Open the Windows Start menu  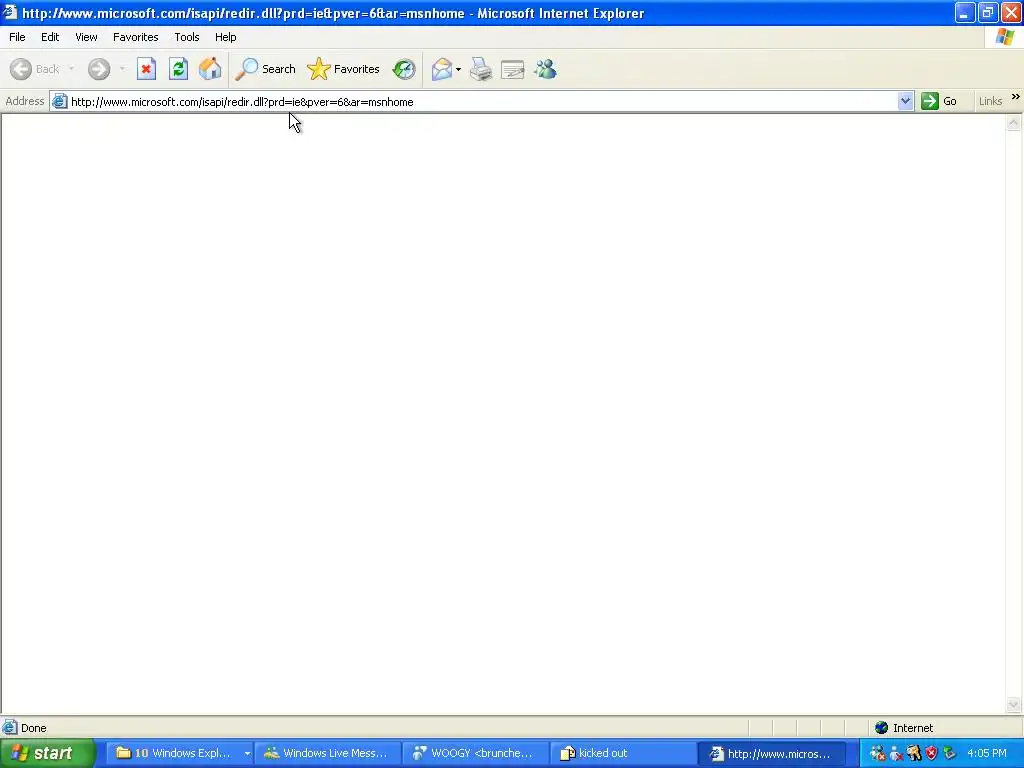point(47,753)
